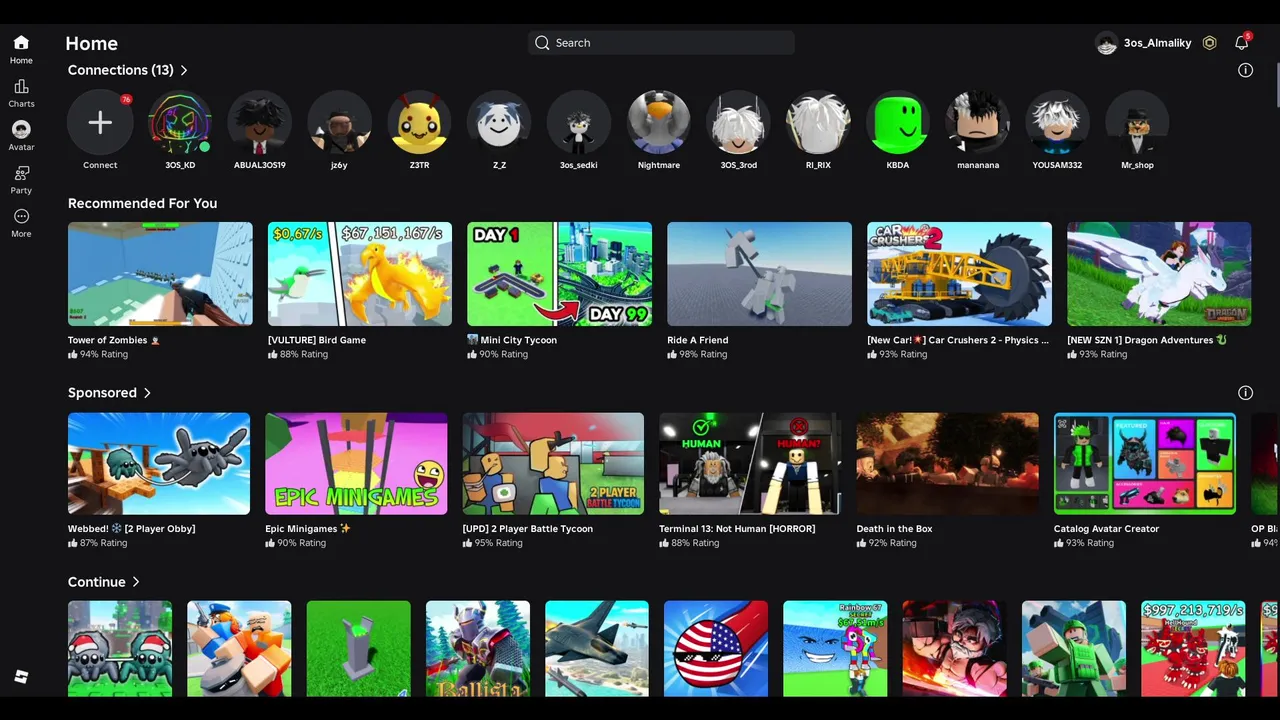Viewport: 1280px width, 720px height.
Task: Open the Ballista game in Continue
Action: coord(478,648)
